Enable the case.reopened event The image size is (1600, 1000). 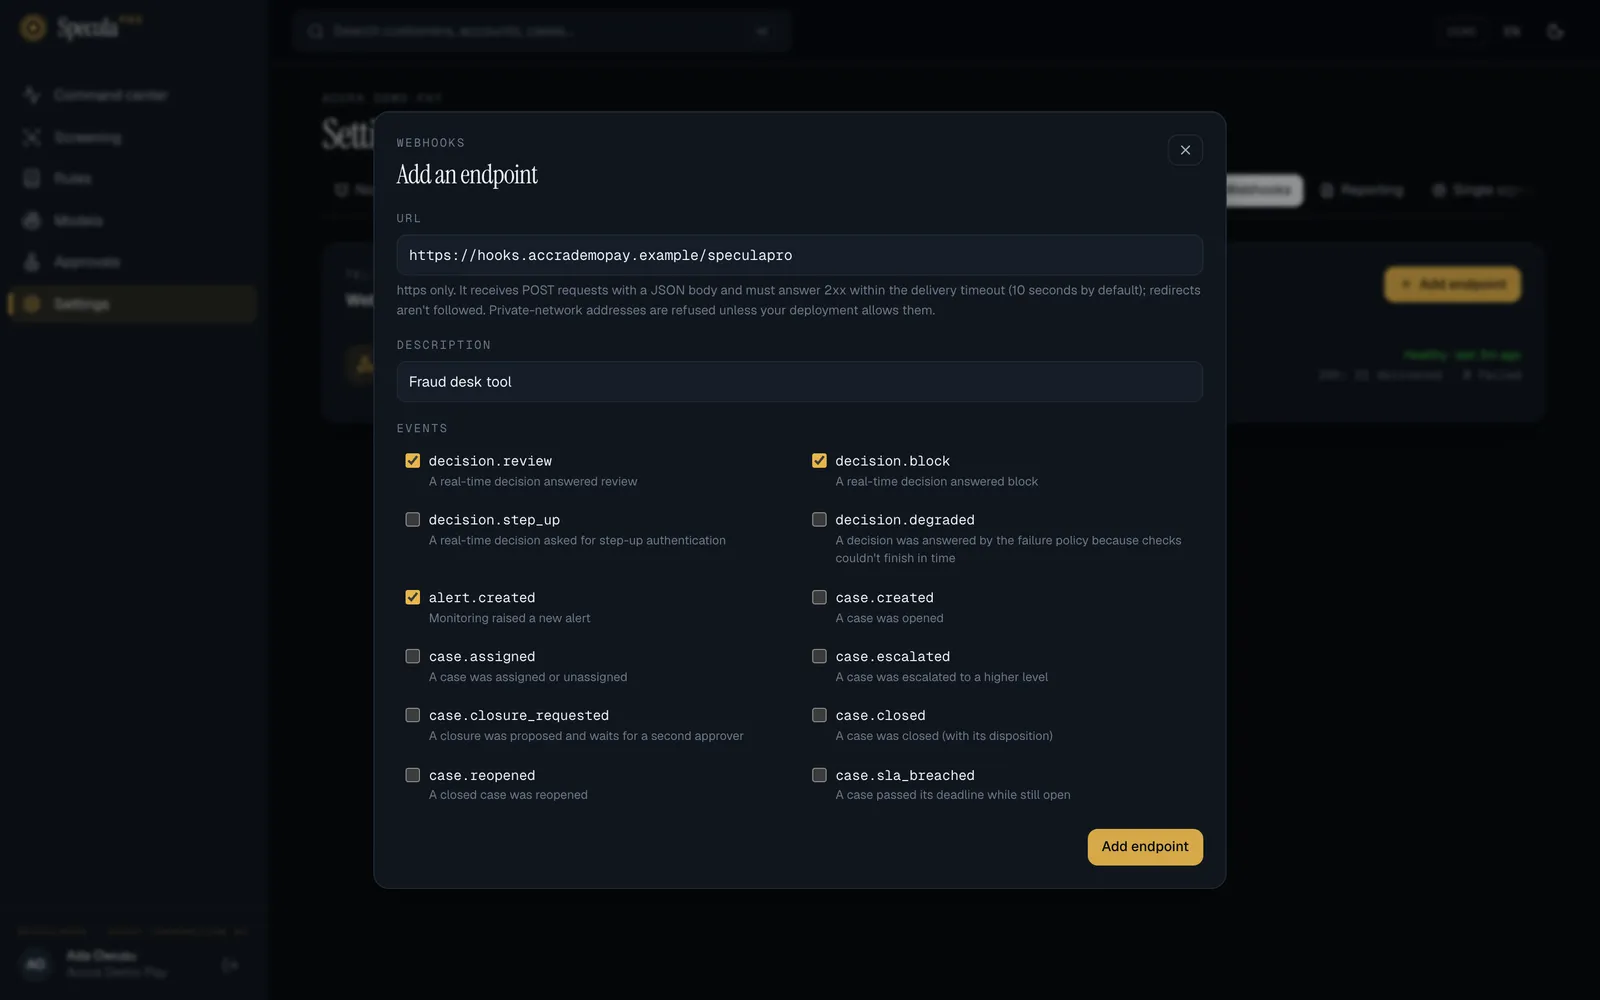(412, 775)
